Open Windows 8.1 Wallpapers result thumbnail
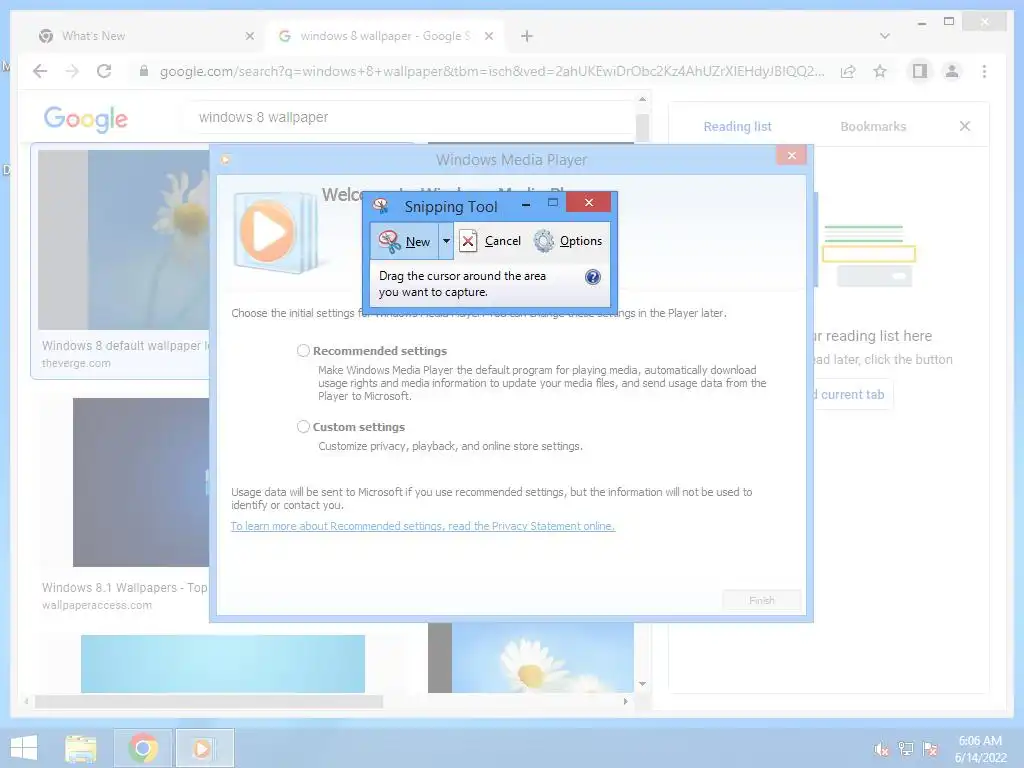The image size is (1024, 768). click(141, 482)
